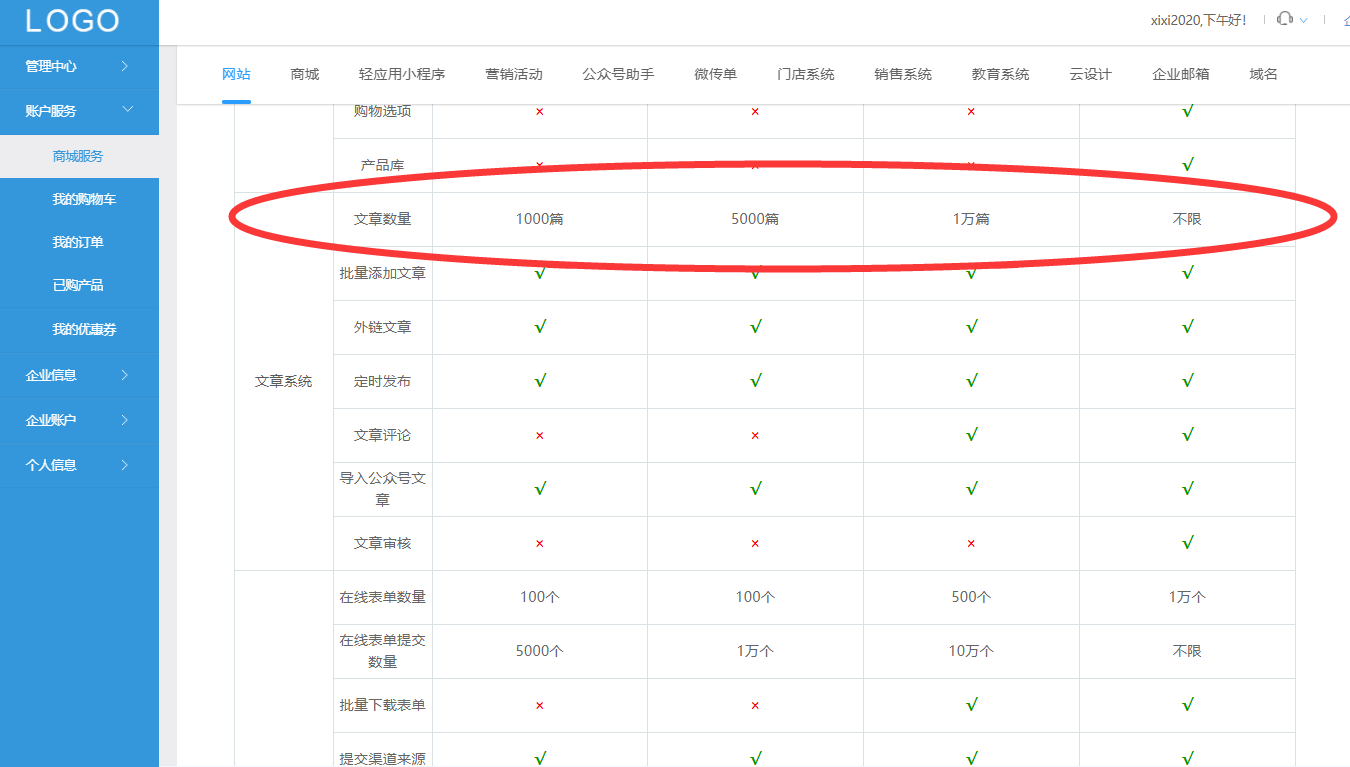Screen dimensions: 1350x767
Task: Click the vertical scrollbar on the right
Action: (x=1345, y=400)
